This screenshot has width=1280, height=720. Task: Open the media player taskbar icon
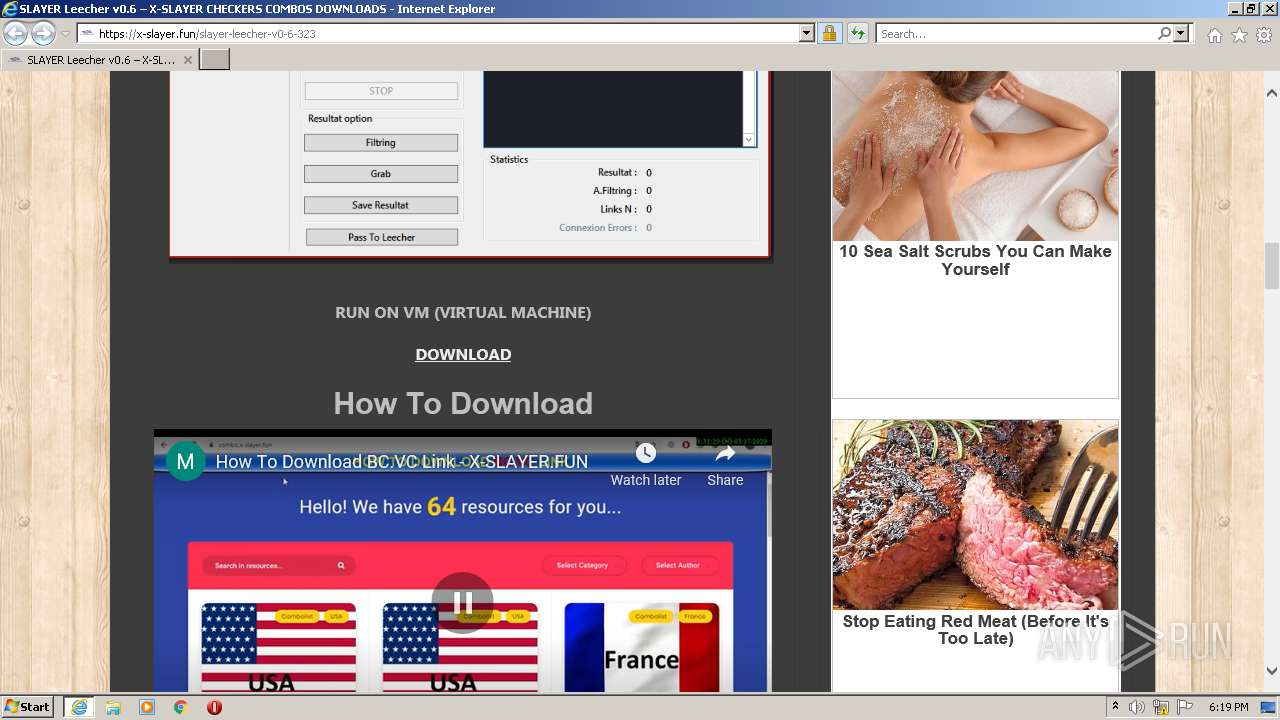147,707
